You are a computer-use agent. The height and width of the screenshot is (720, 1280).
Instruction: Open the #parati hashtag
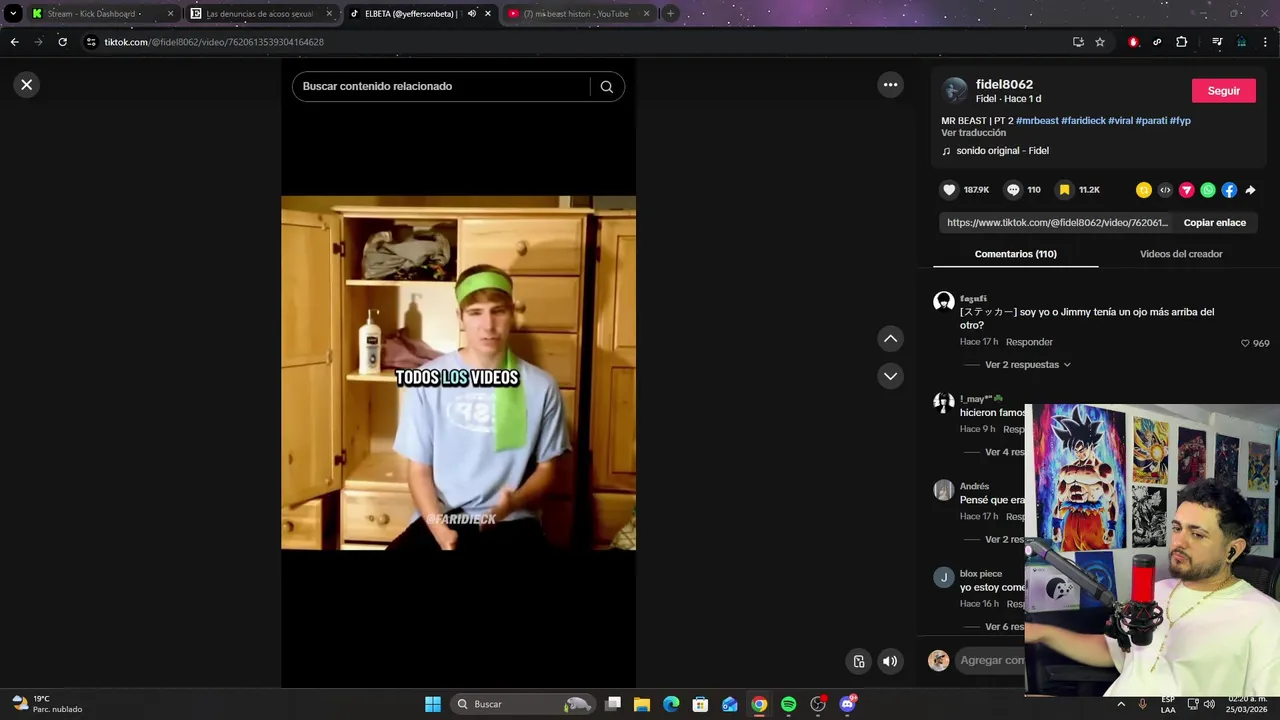(x=1151, y=121)
